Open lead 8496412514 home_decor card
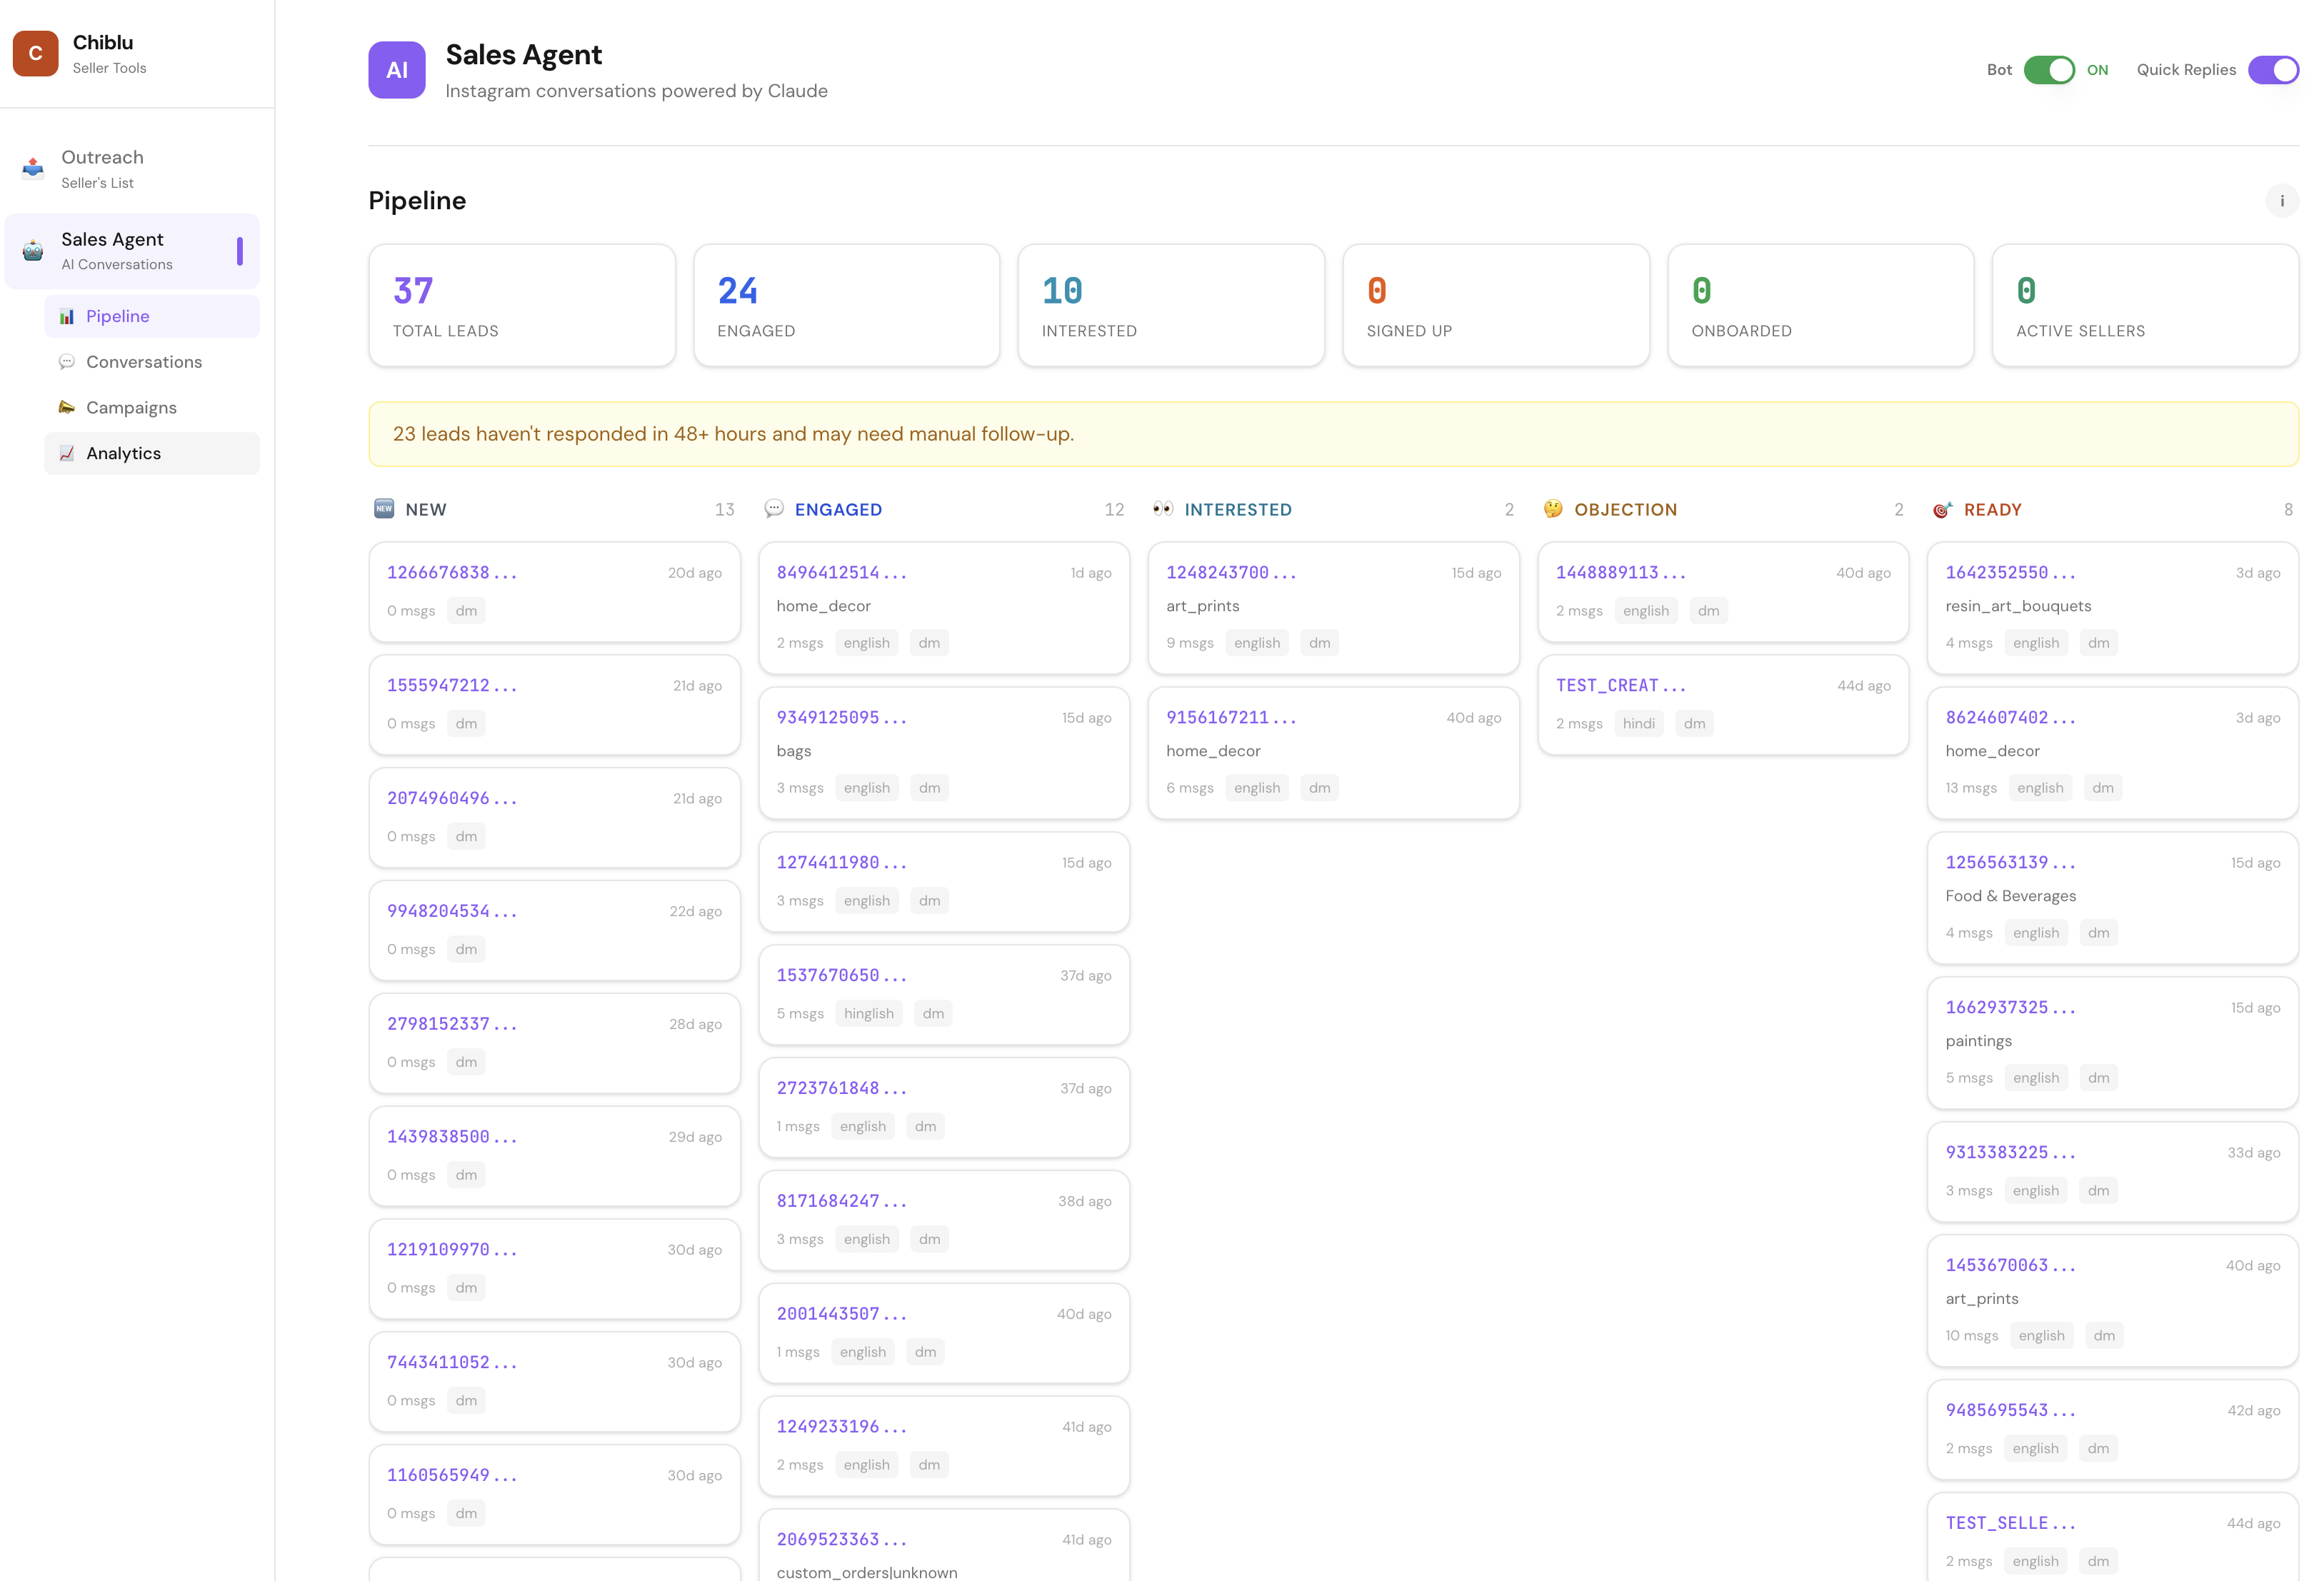2324x1581 pixels. point(943,607)
